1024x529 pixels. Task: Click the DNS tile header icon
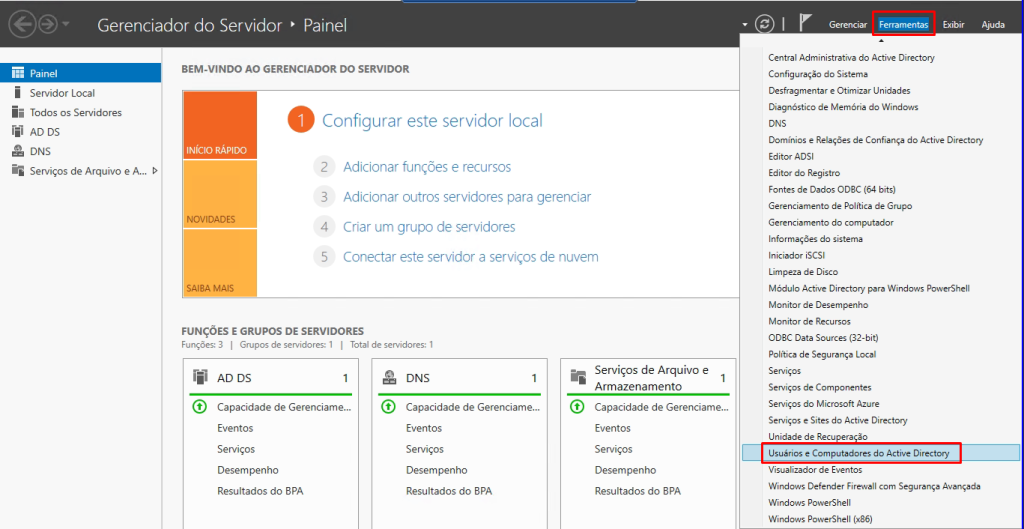(388, 378)
